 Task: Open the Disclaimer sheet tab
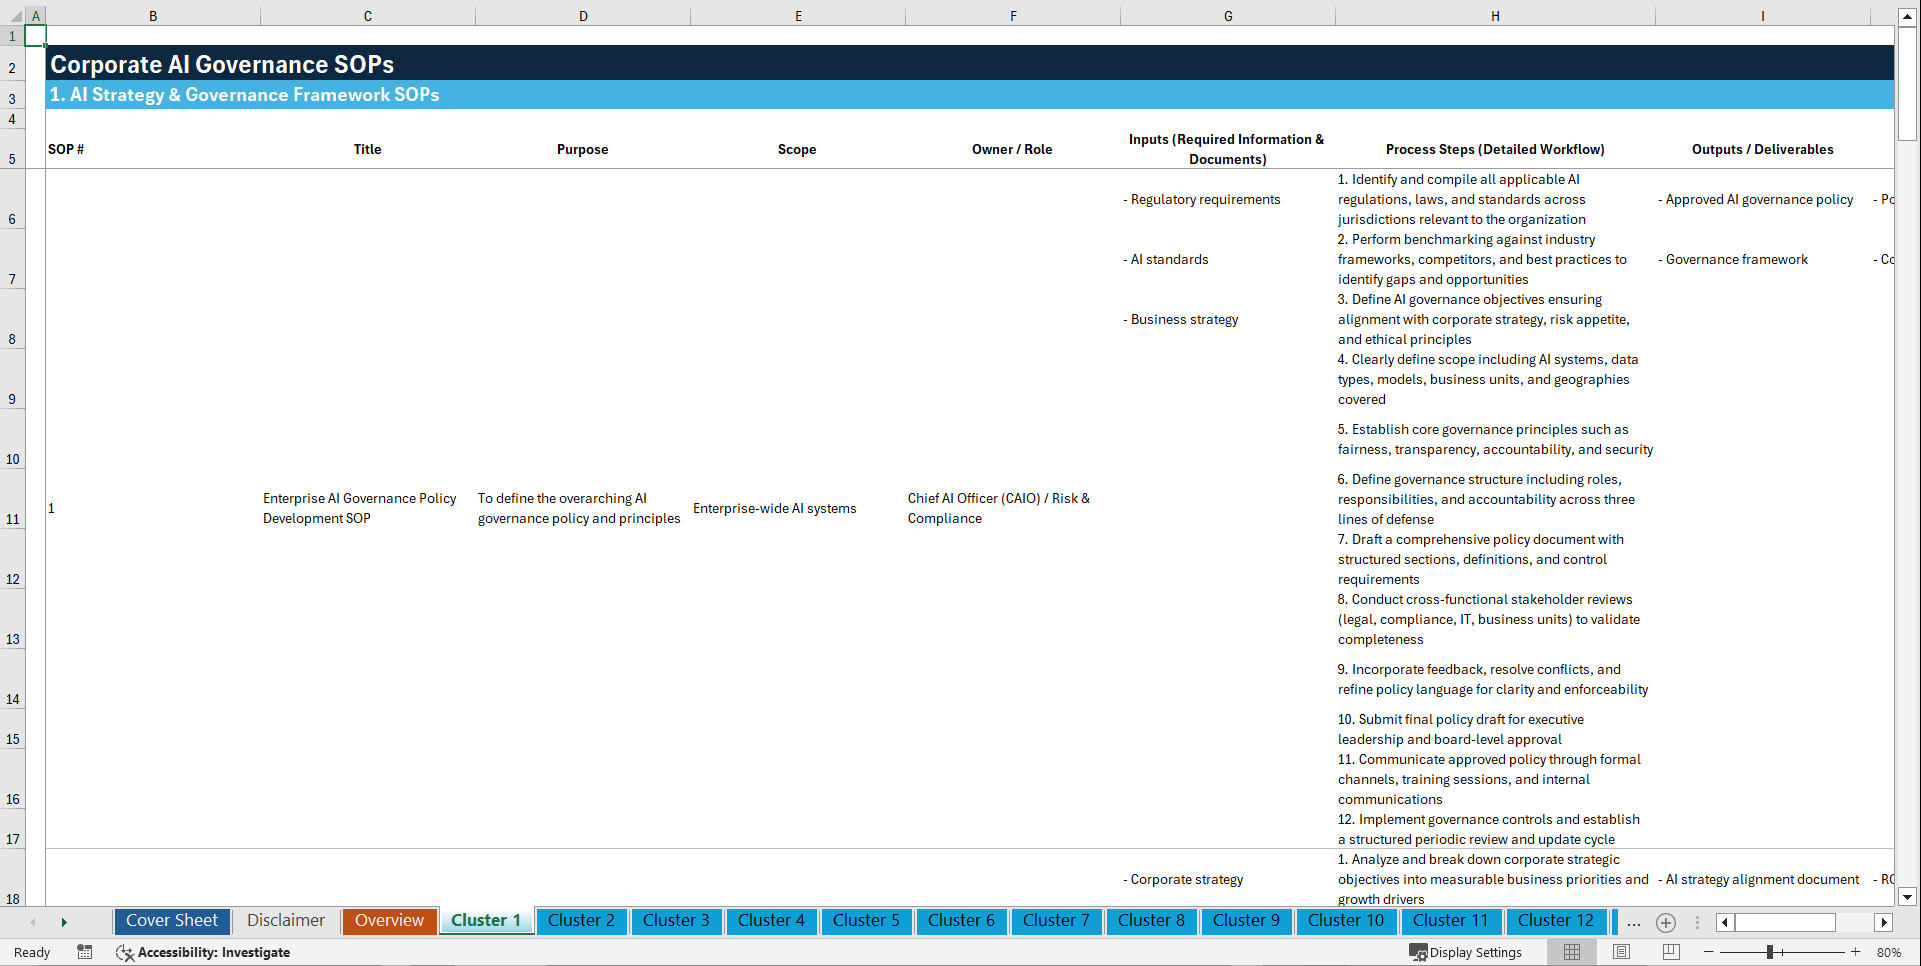point(285,921)
